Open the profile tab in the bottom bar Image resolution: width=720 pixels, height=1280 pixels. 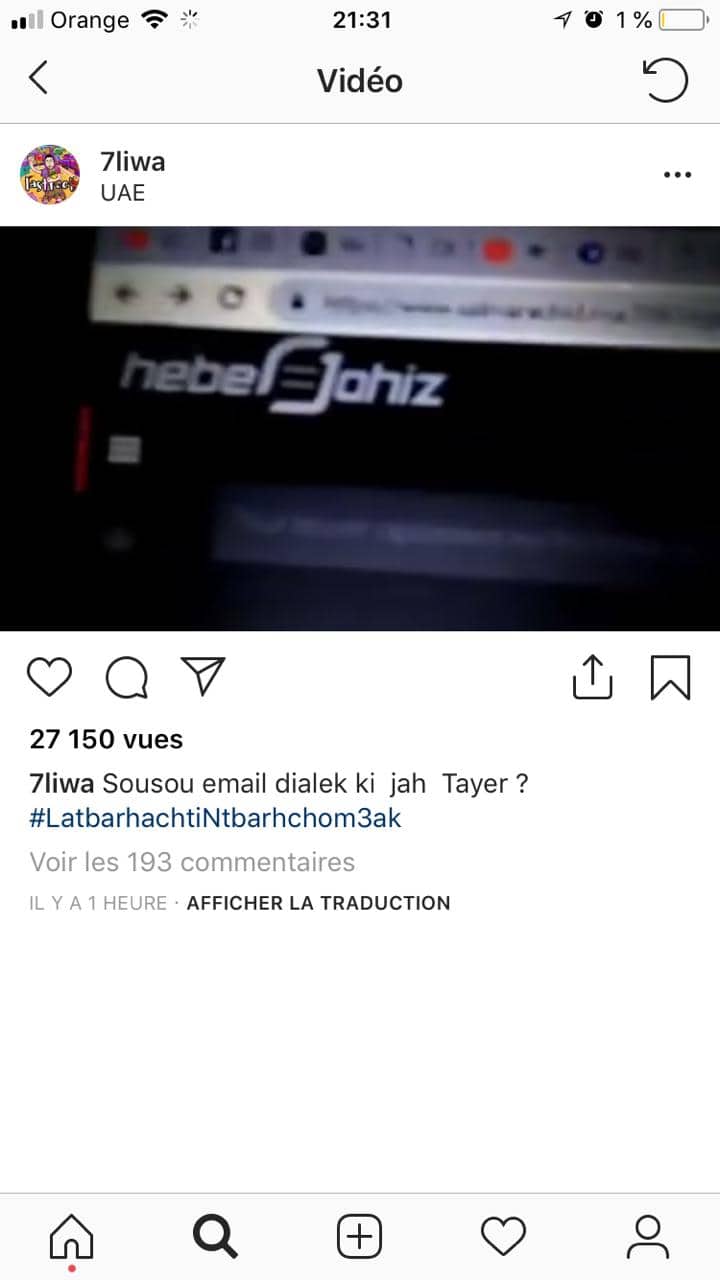pyautogui.click(x=647, y=1237)
